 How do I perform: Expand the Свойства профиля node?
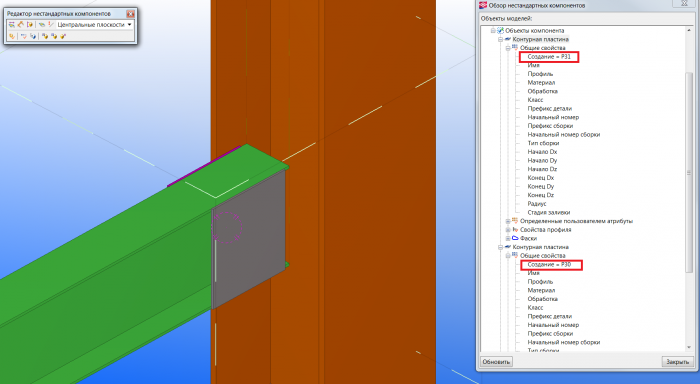508,230
